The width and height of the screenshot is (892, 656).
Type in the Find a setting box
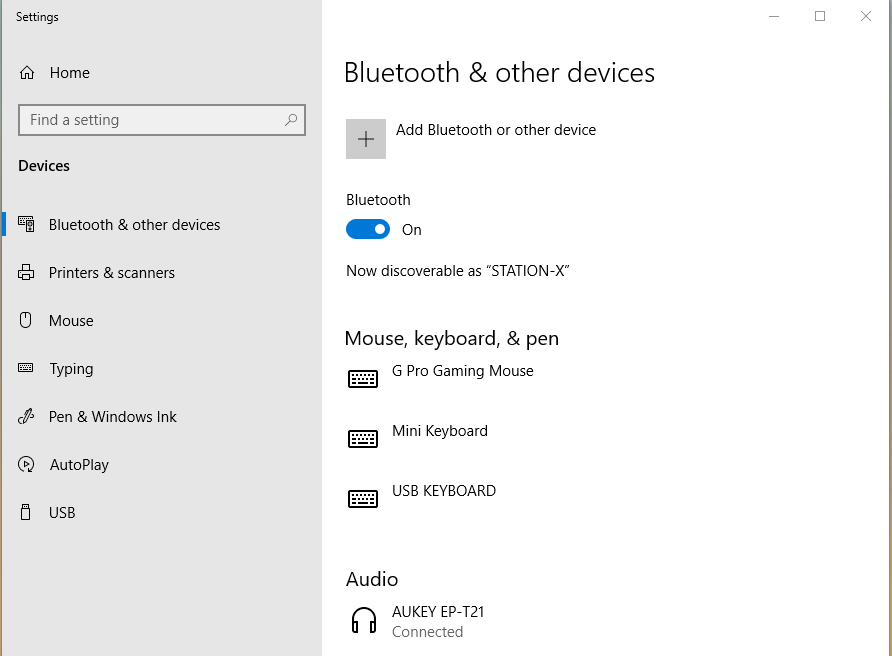150,120
